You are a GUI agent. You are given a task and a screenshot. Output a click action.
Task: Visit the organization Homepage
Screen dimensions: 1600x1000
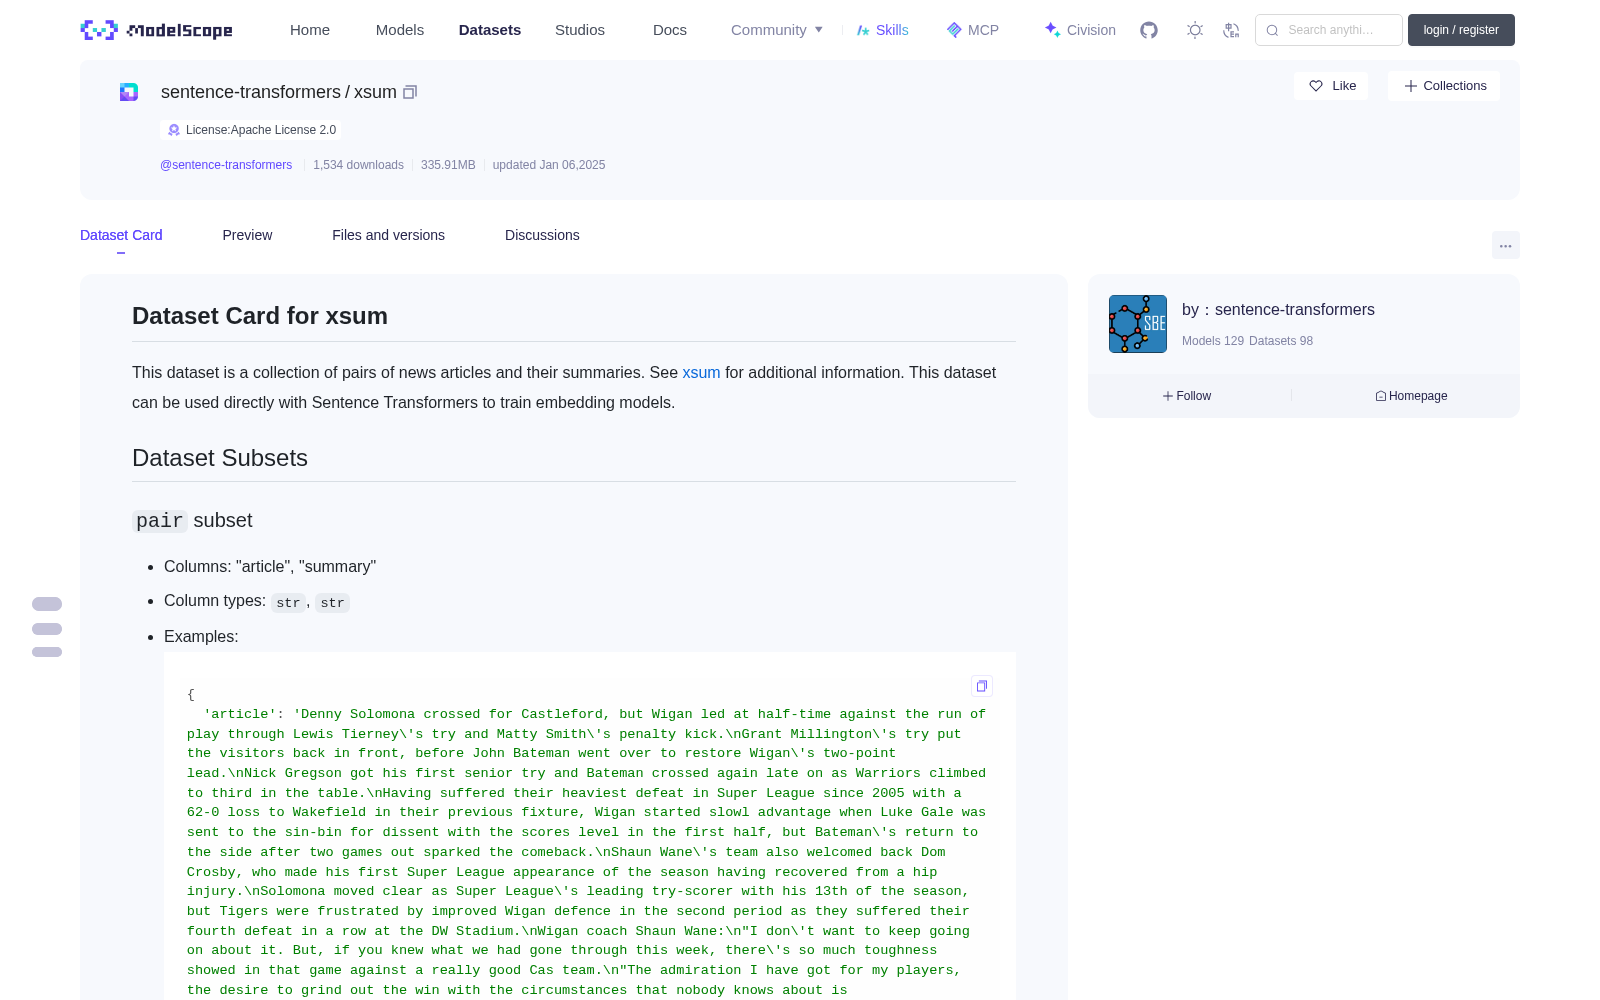(x=1411, y=396)
